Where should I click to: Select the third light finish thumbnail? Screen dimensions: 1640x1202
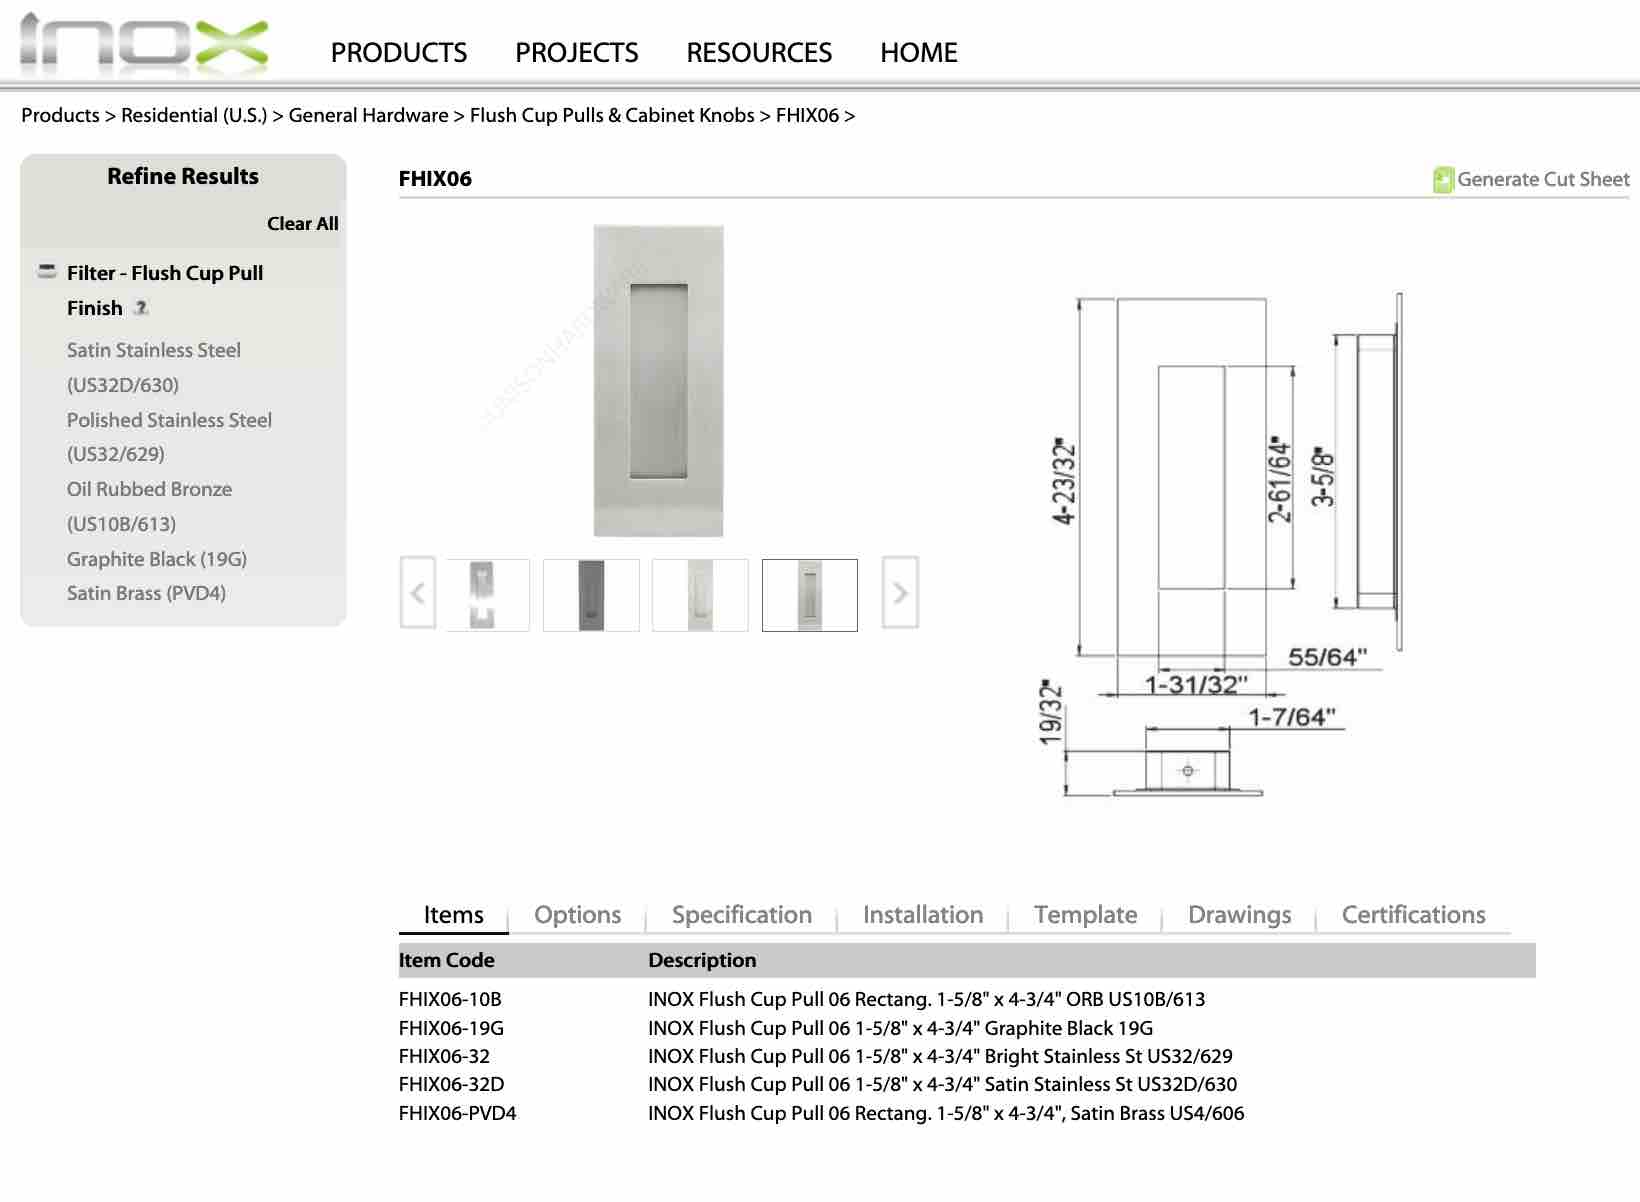700,595
